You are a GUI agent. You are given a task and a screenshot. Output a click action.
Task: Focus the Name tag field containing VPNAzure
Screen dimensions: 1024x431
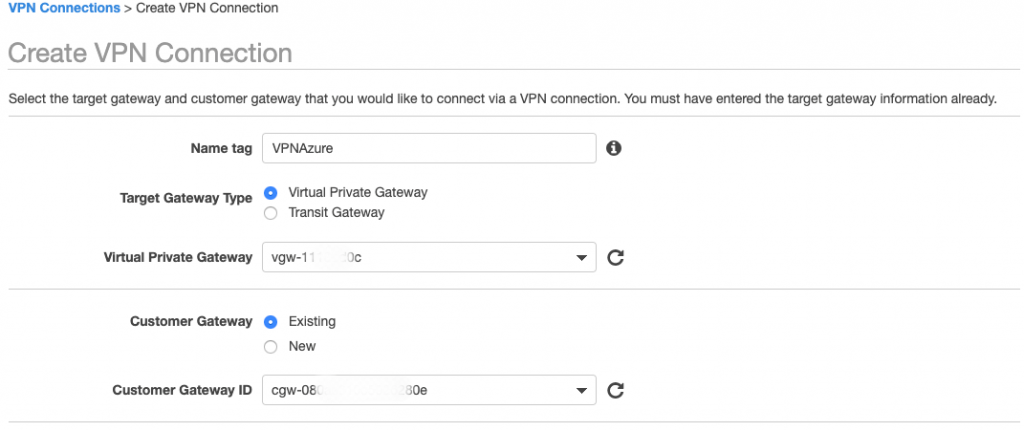pos(428,148)
